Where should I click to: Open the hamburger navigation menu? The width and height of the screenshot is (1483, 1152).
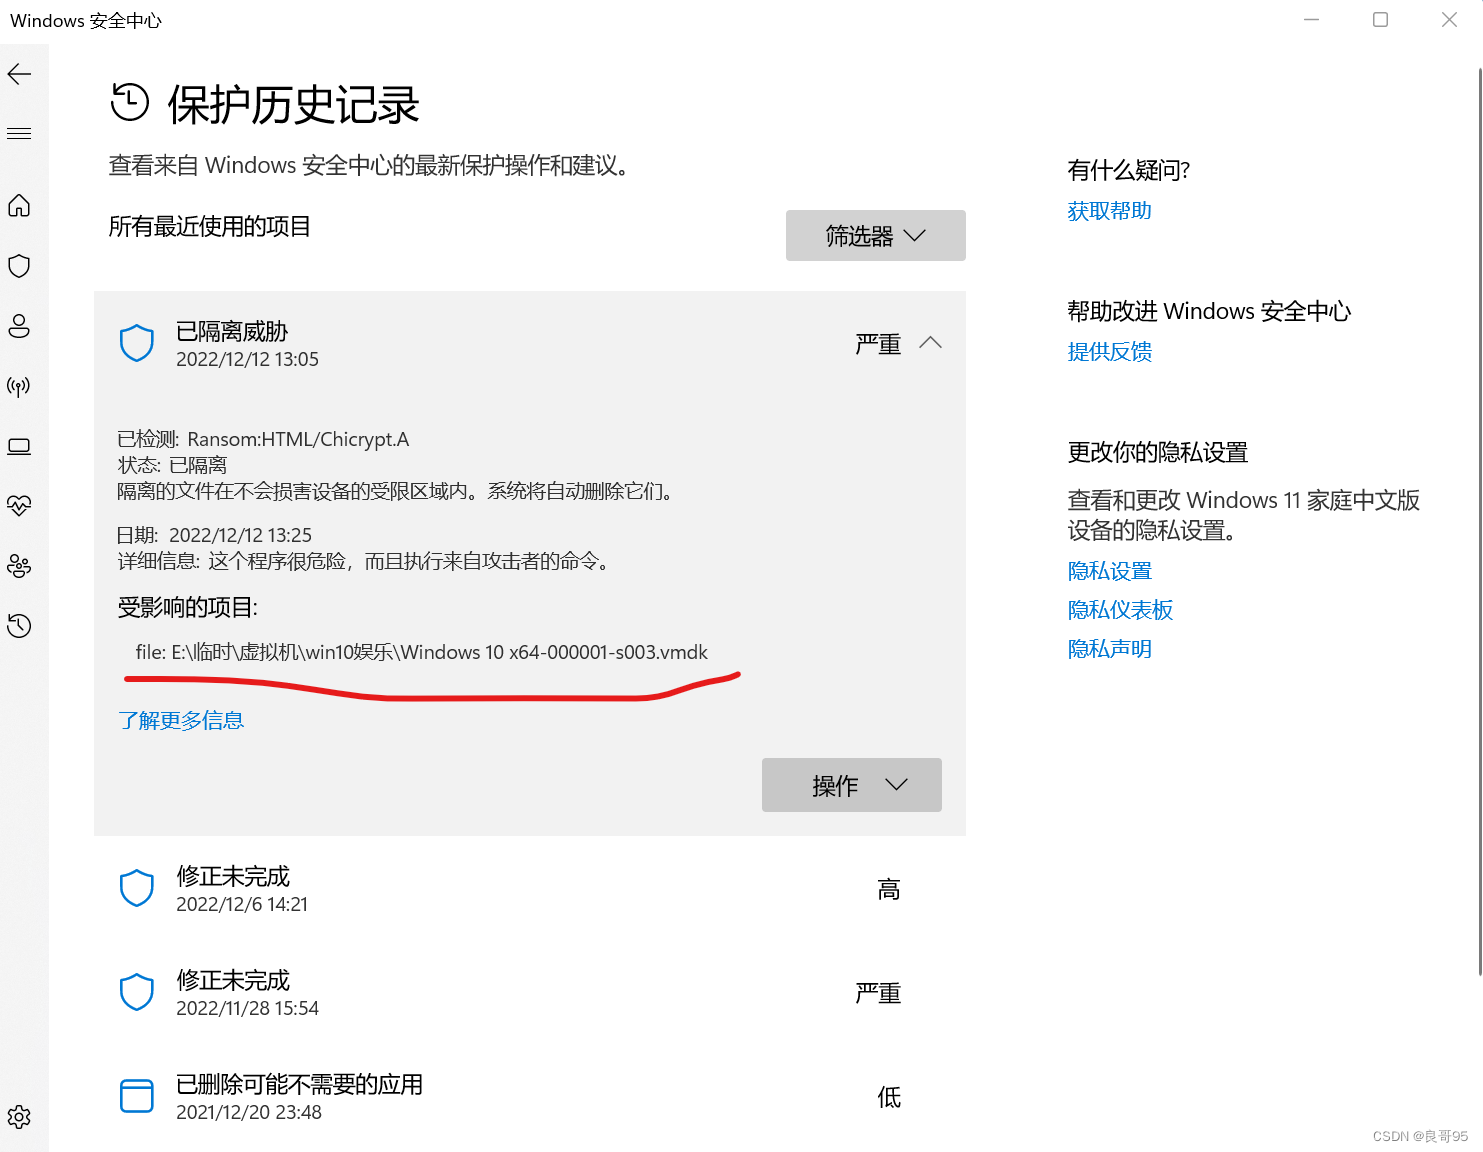pyautogui.click(x=19, y=134)
